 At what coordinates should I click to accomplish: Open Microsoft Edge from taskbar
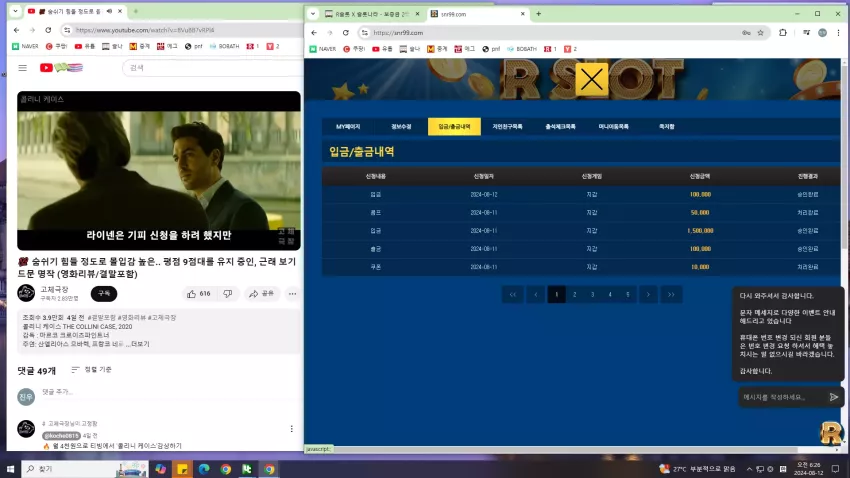[x=204, y=469]
